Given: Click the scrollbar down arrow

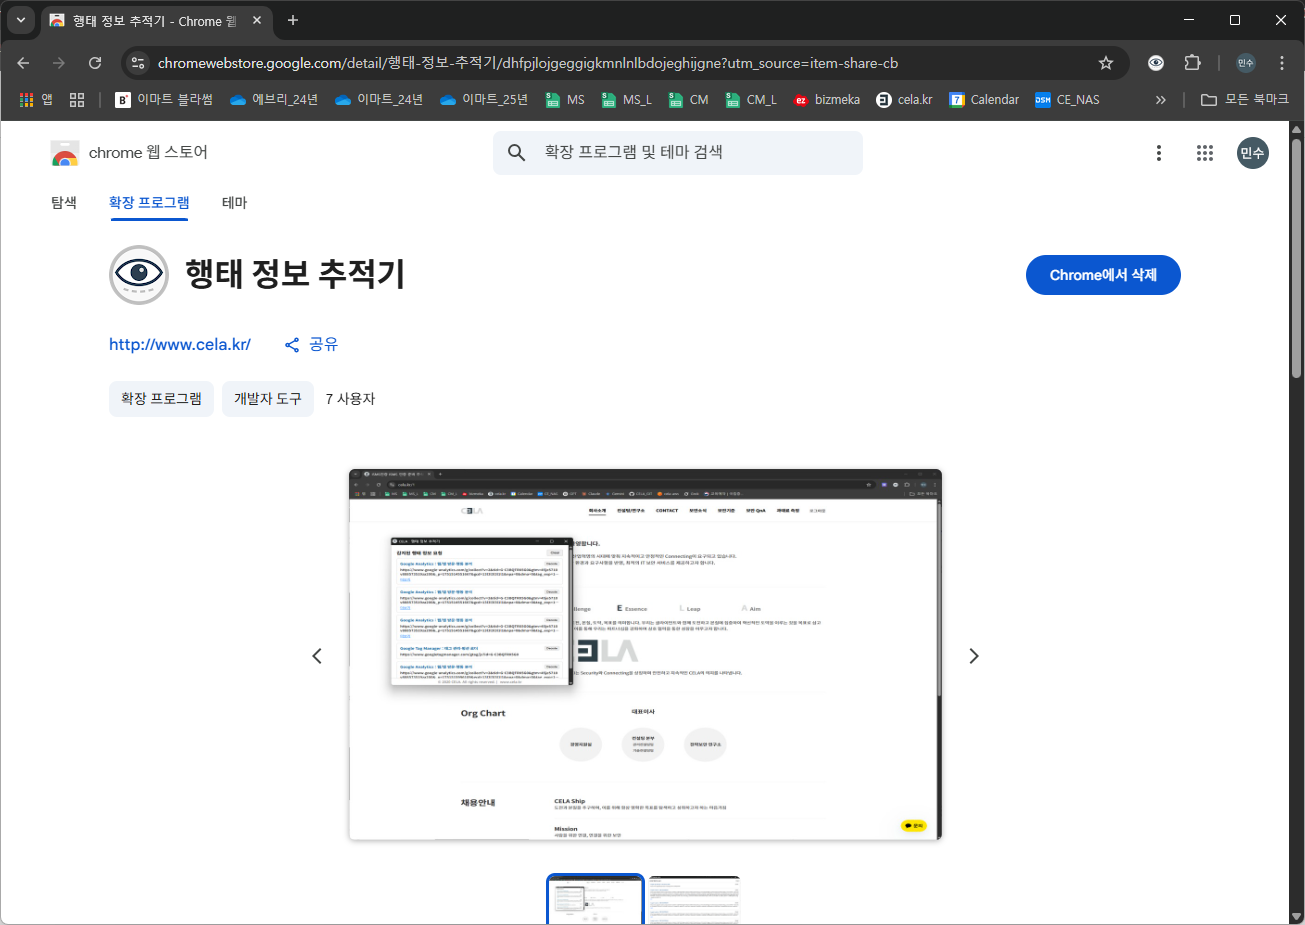Looking at the screenshot, I should [1296, 916].
